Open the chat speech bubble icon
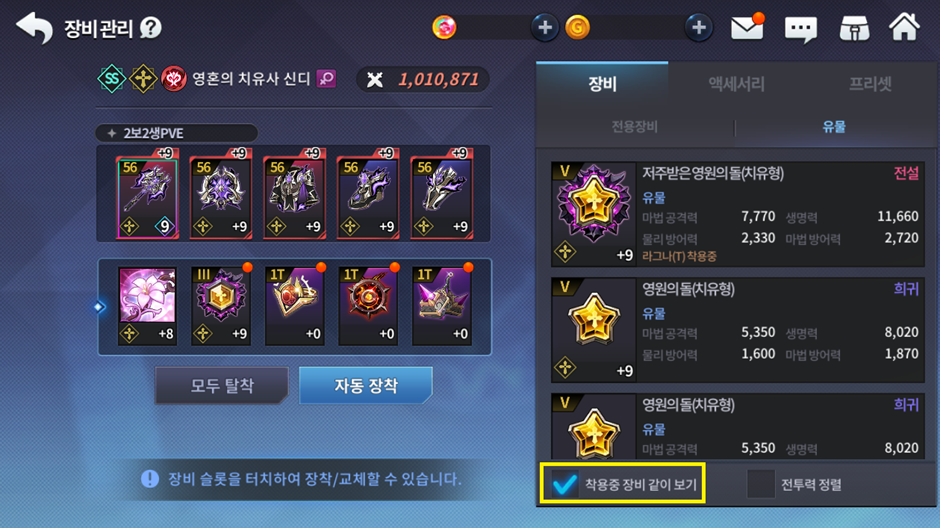940x528 pixels. pyautogui.click(x=800, y=28)
